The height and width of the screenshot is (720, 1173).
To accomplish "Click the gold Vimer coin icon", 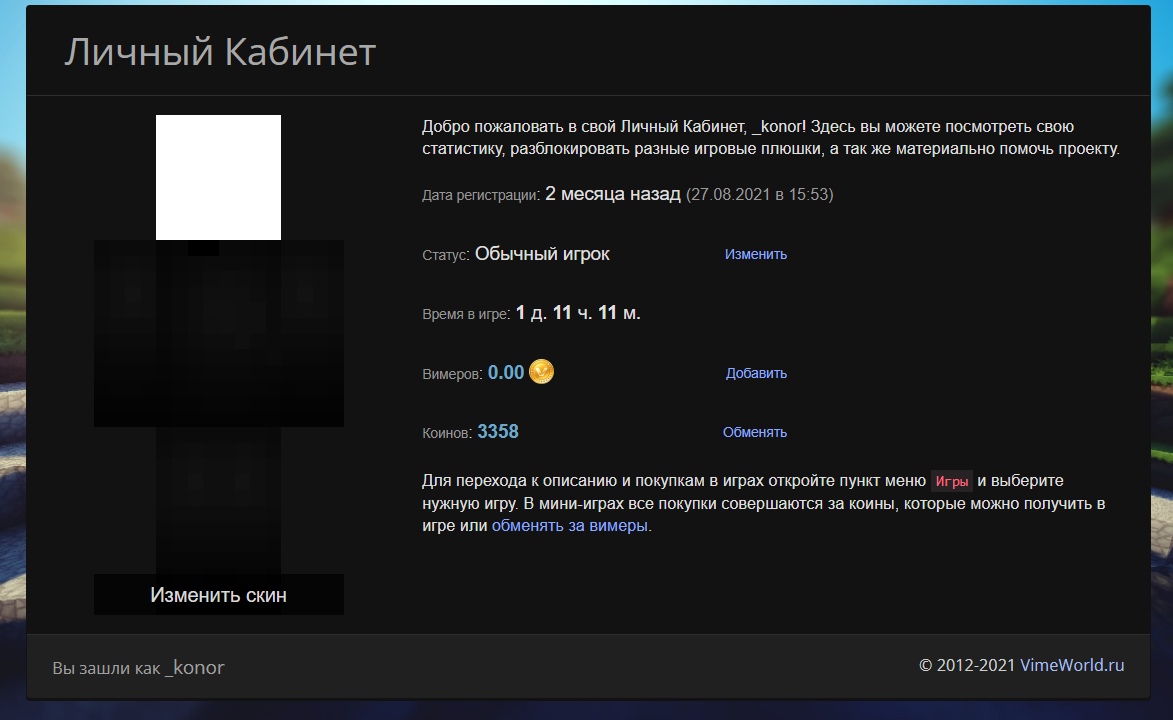I will coord(541,371).
